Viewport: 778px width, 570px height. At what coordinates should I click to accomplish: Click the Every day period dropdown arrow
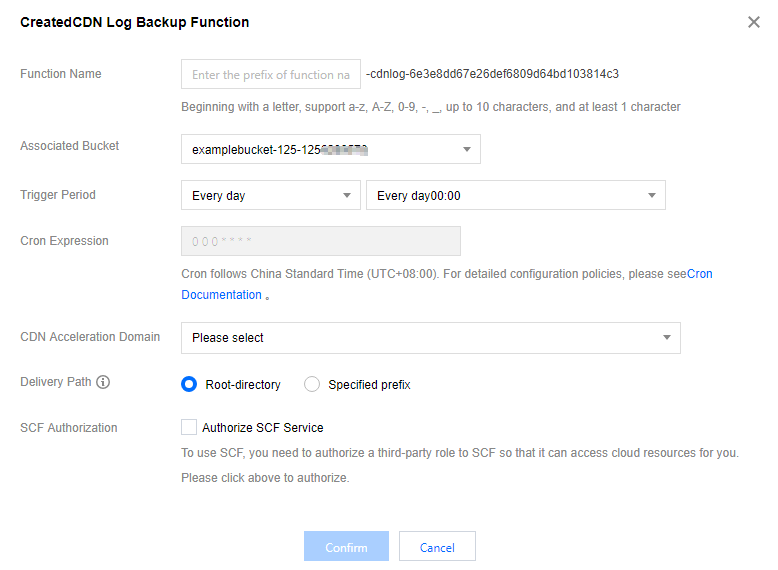point(346,196)
